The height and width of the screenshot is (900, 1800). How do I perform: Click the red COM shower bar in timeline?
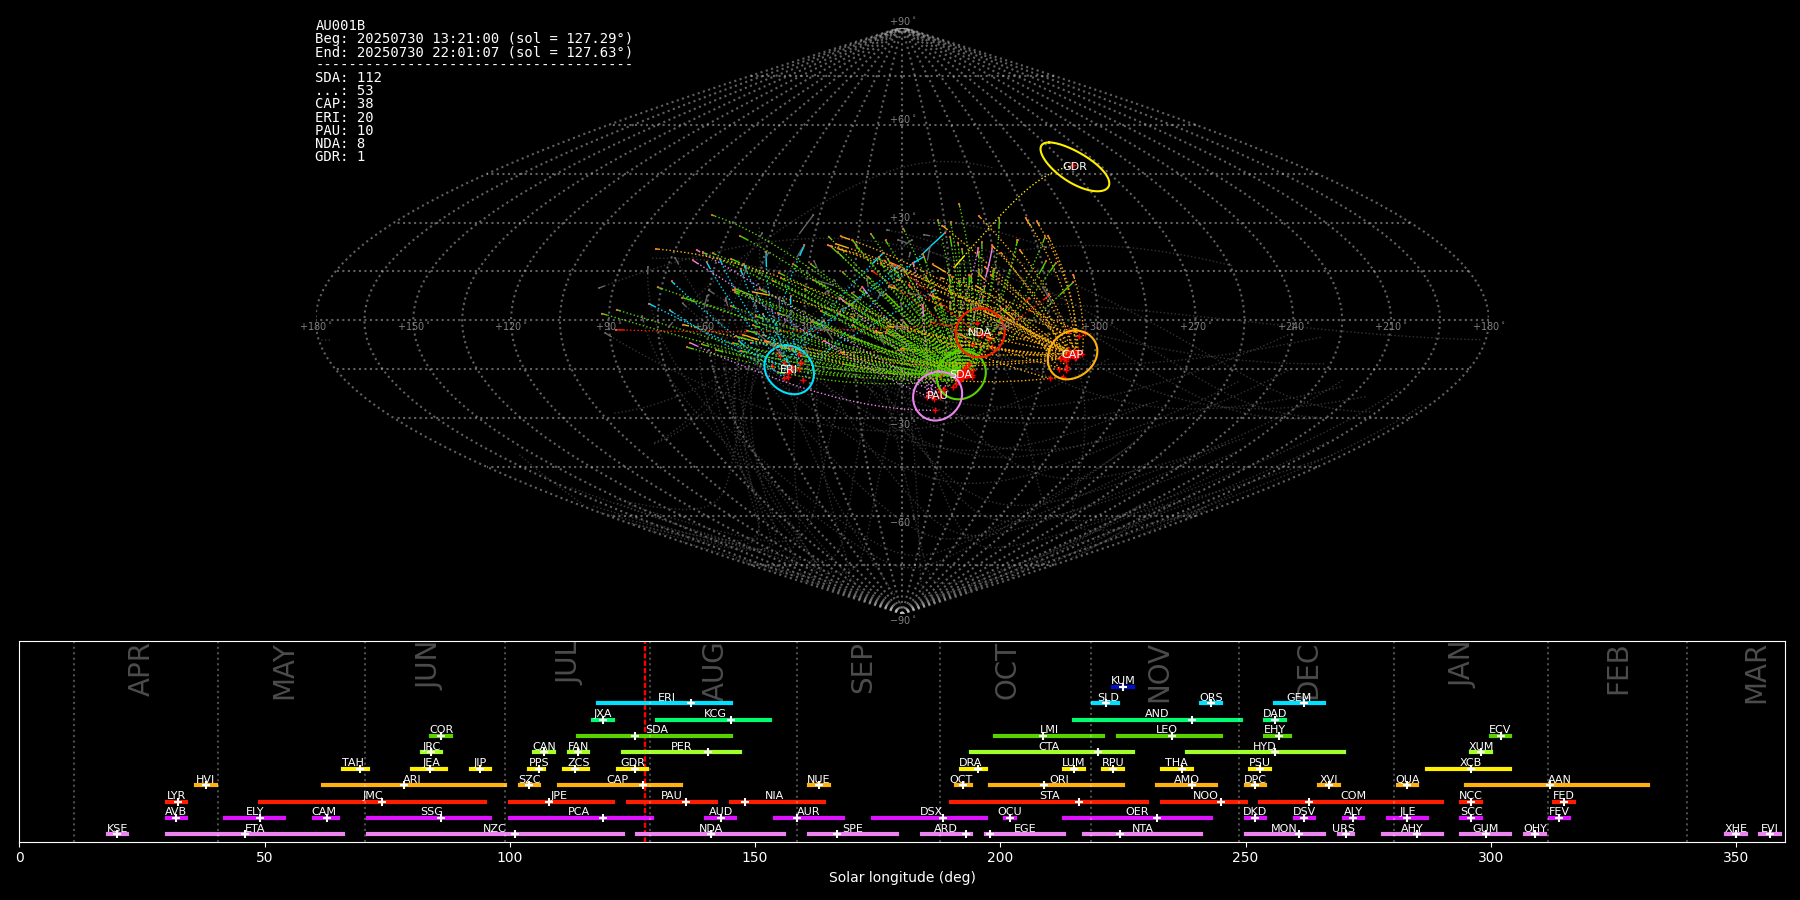coord(1351,801)
